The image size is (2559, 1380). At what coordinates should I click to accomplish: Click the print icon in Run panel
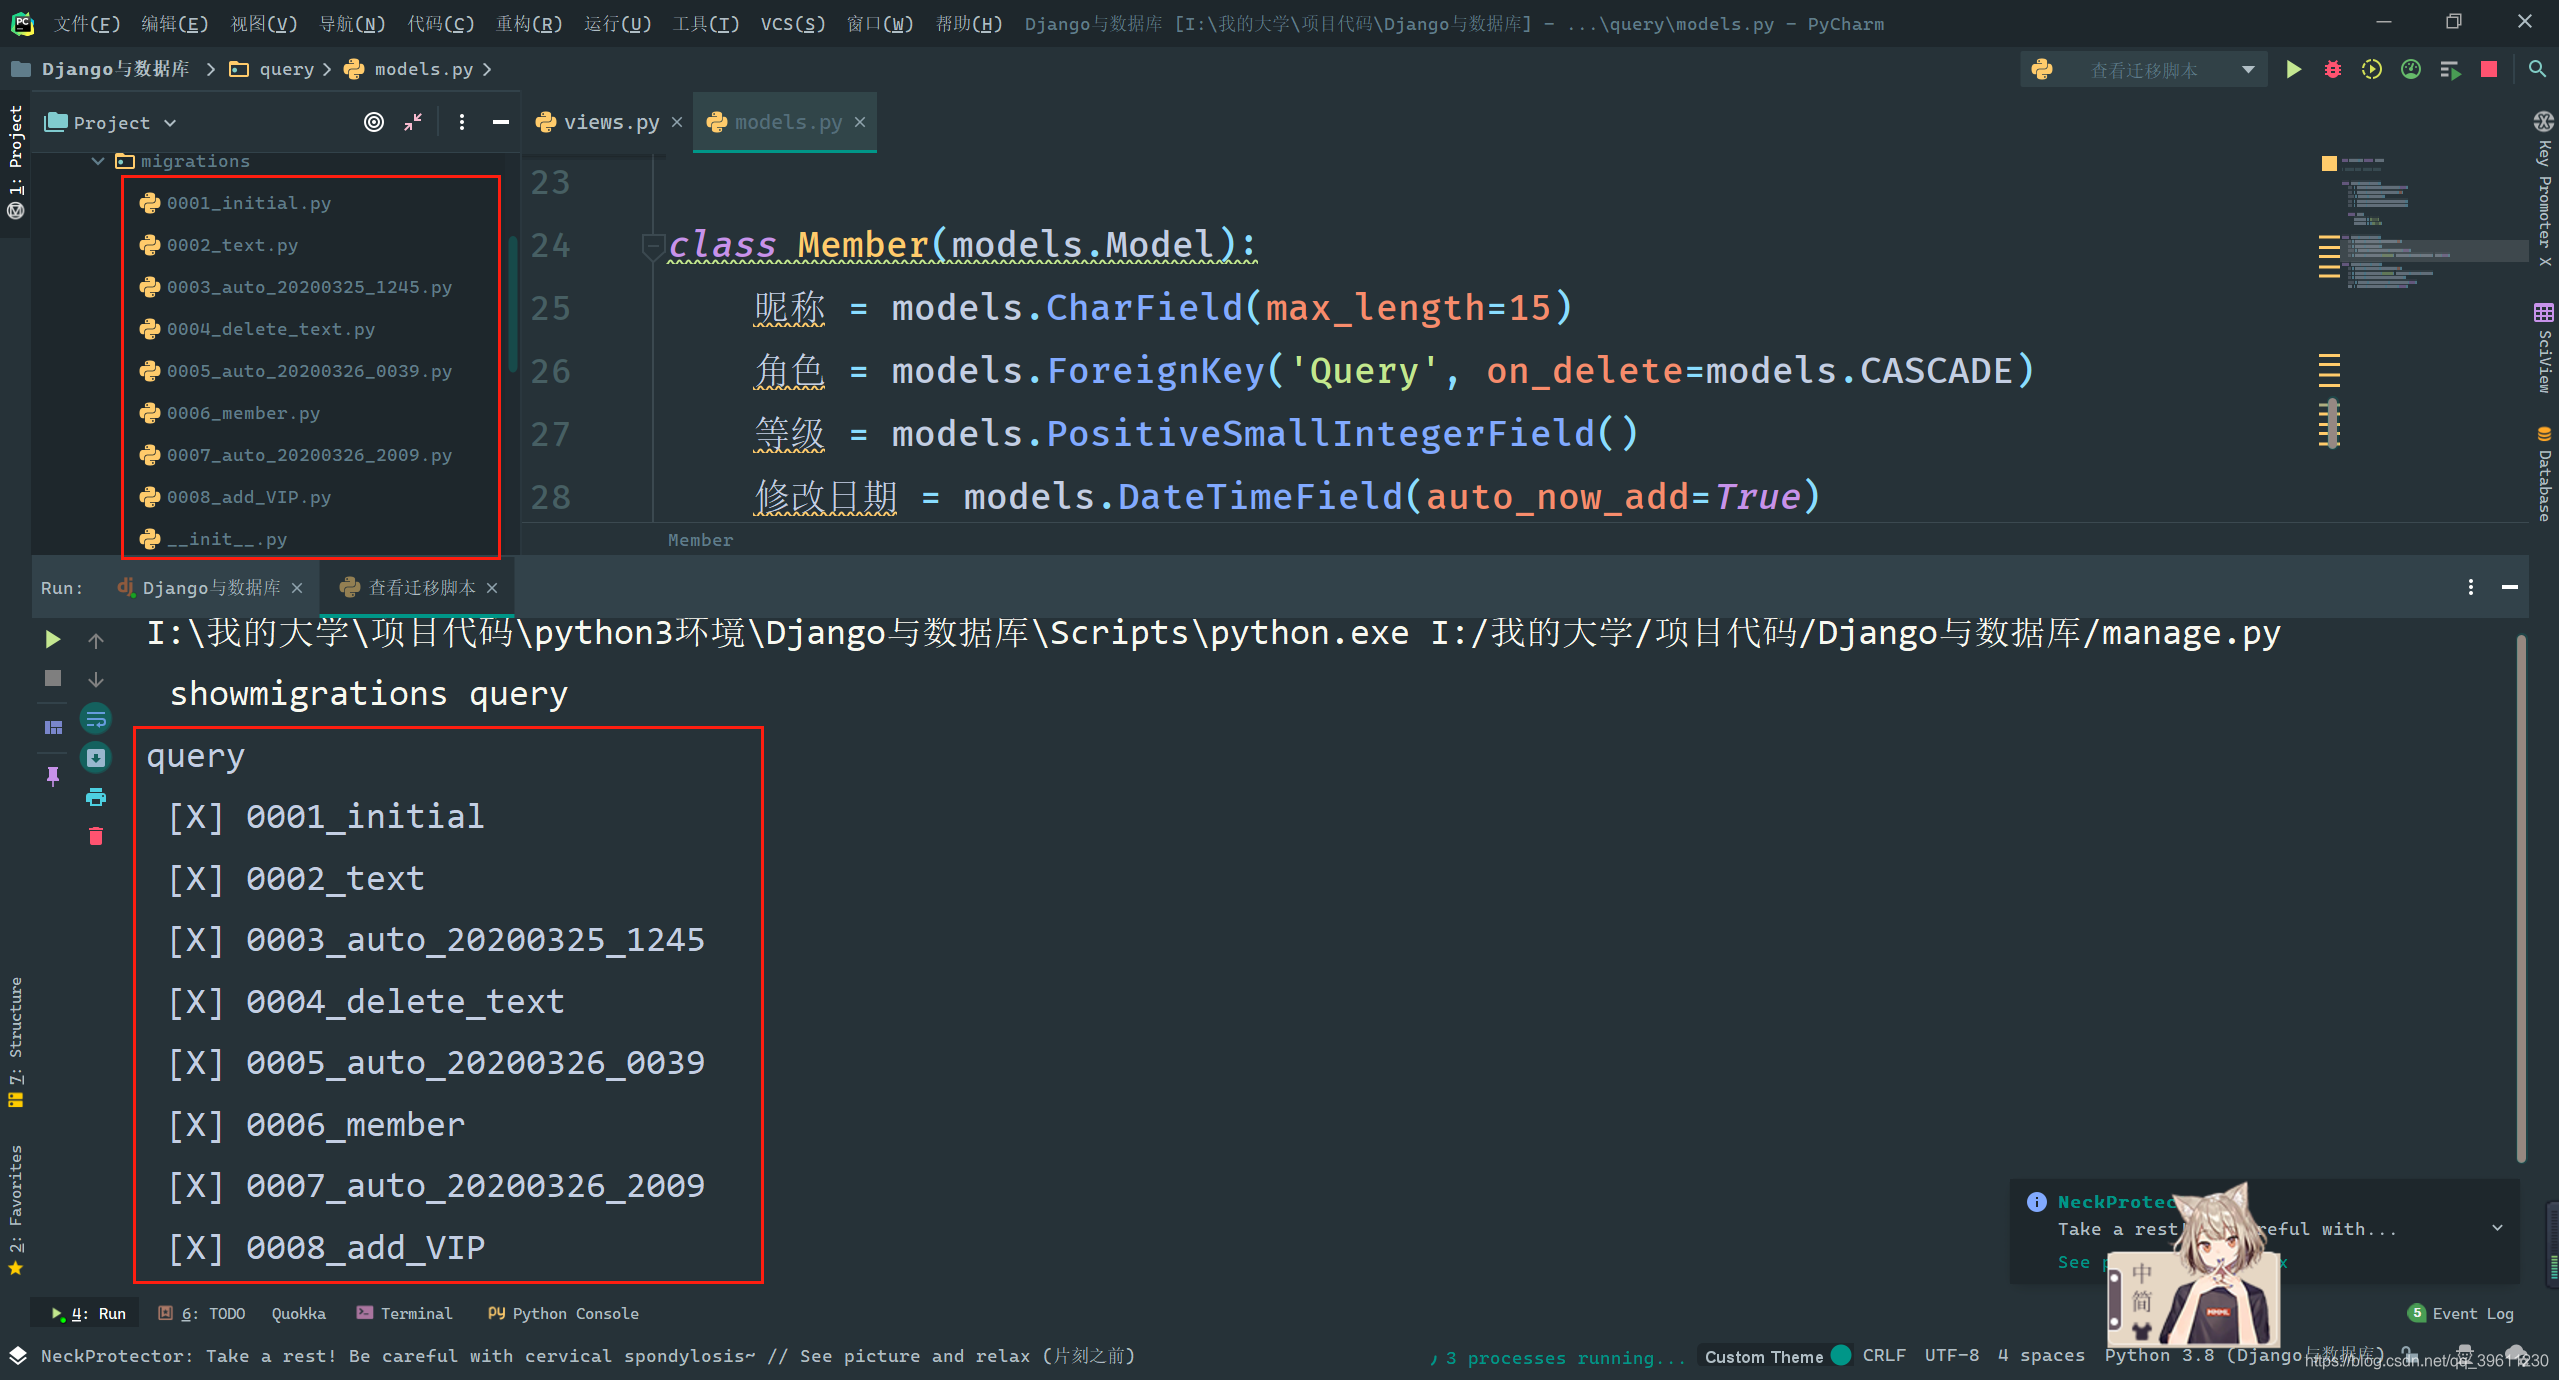click(x=96, y=797)
